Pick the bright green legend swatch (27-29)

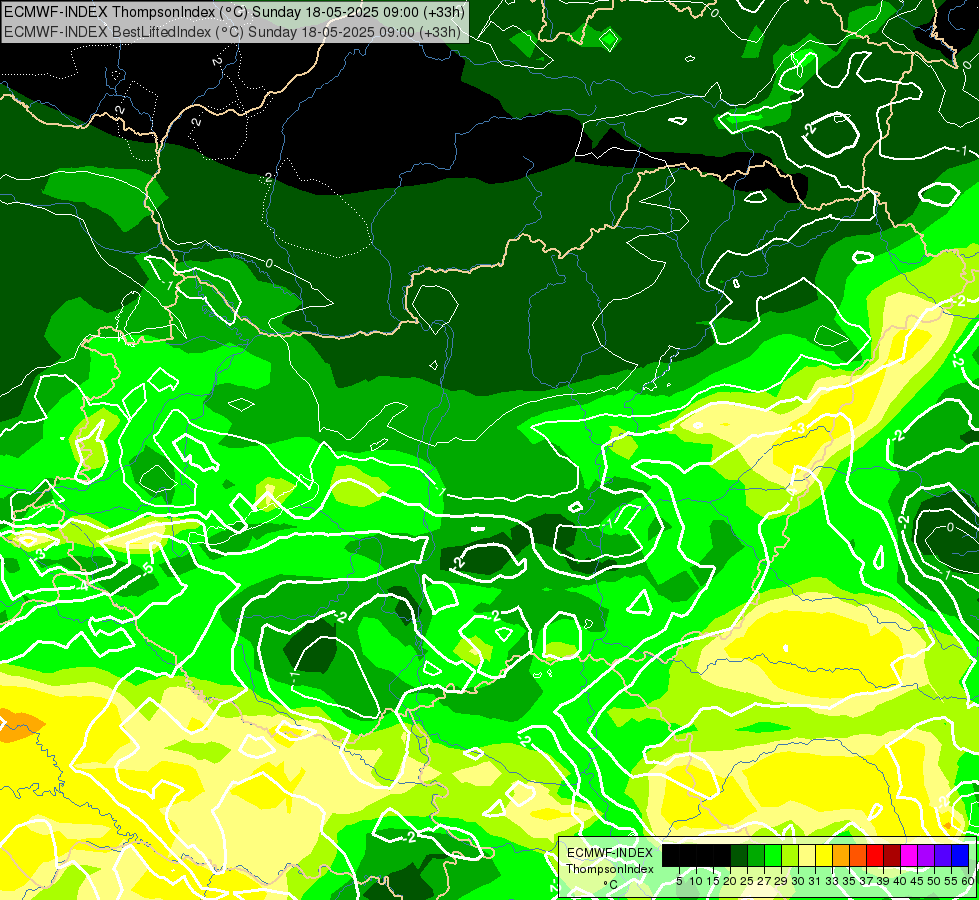[773, 856]
